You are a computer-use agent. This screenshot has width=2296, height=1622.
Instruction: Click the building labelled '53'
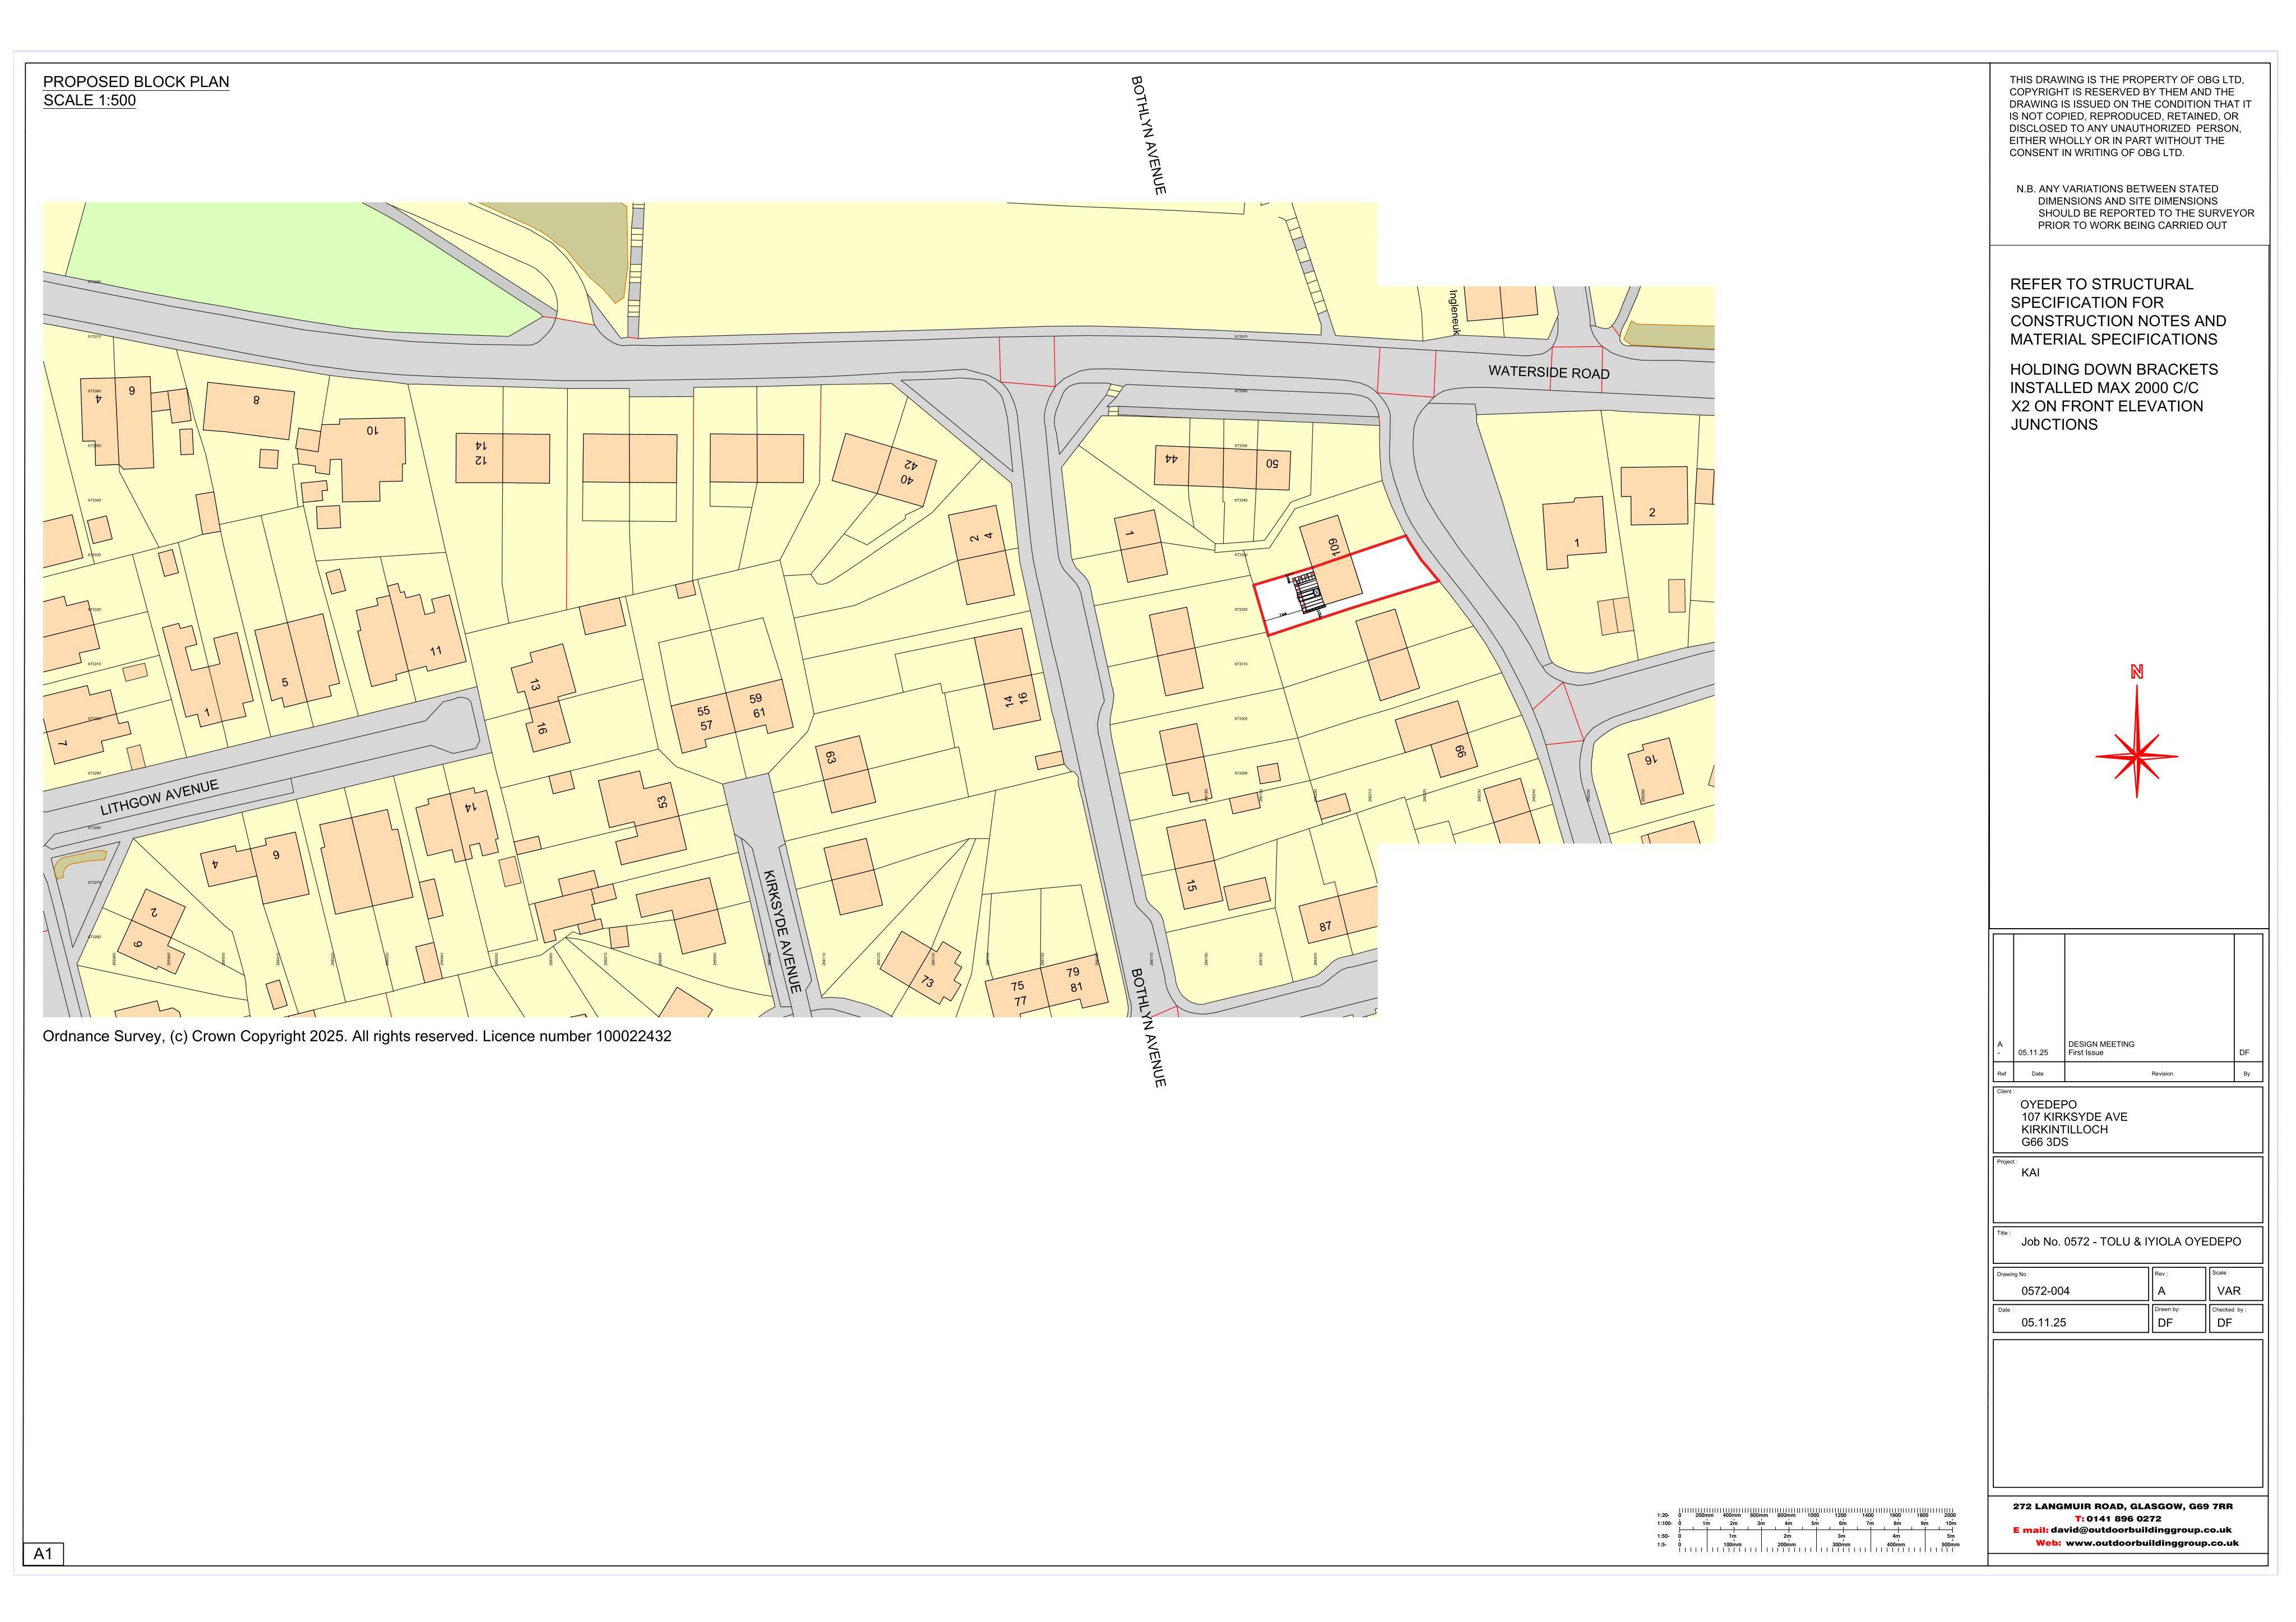click(642, 817)
